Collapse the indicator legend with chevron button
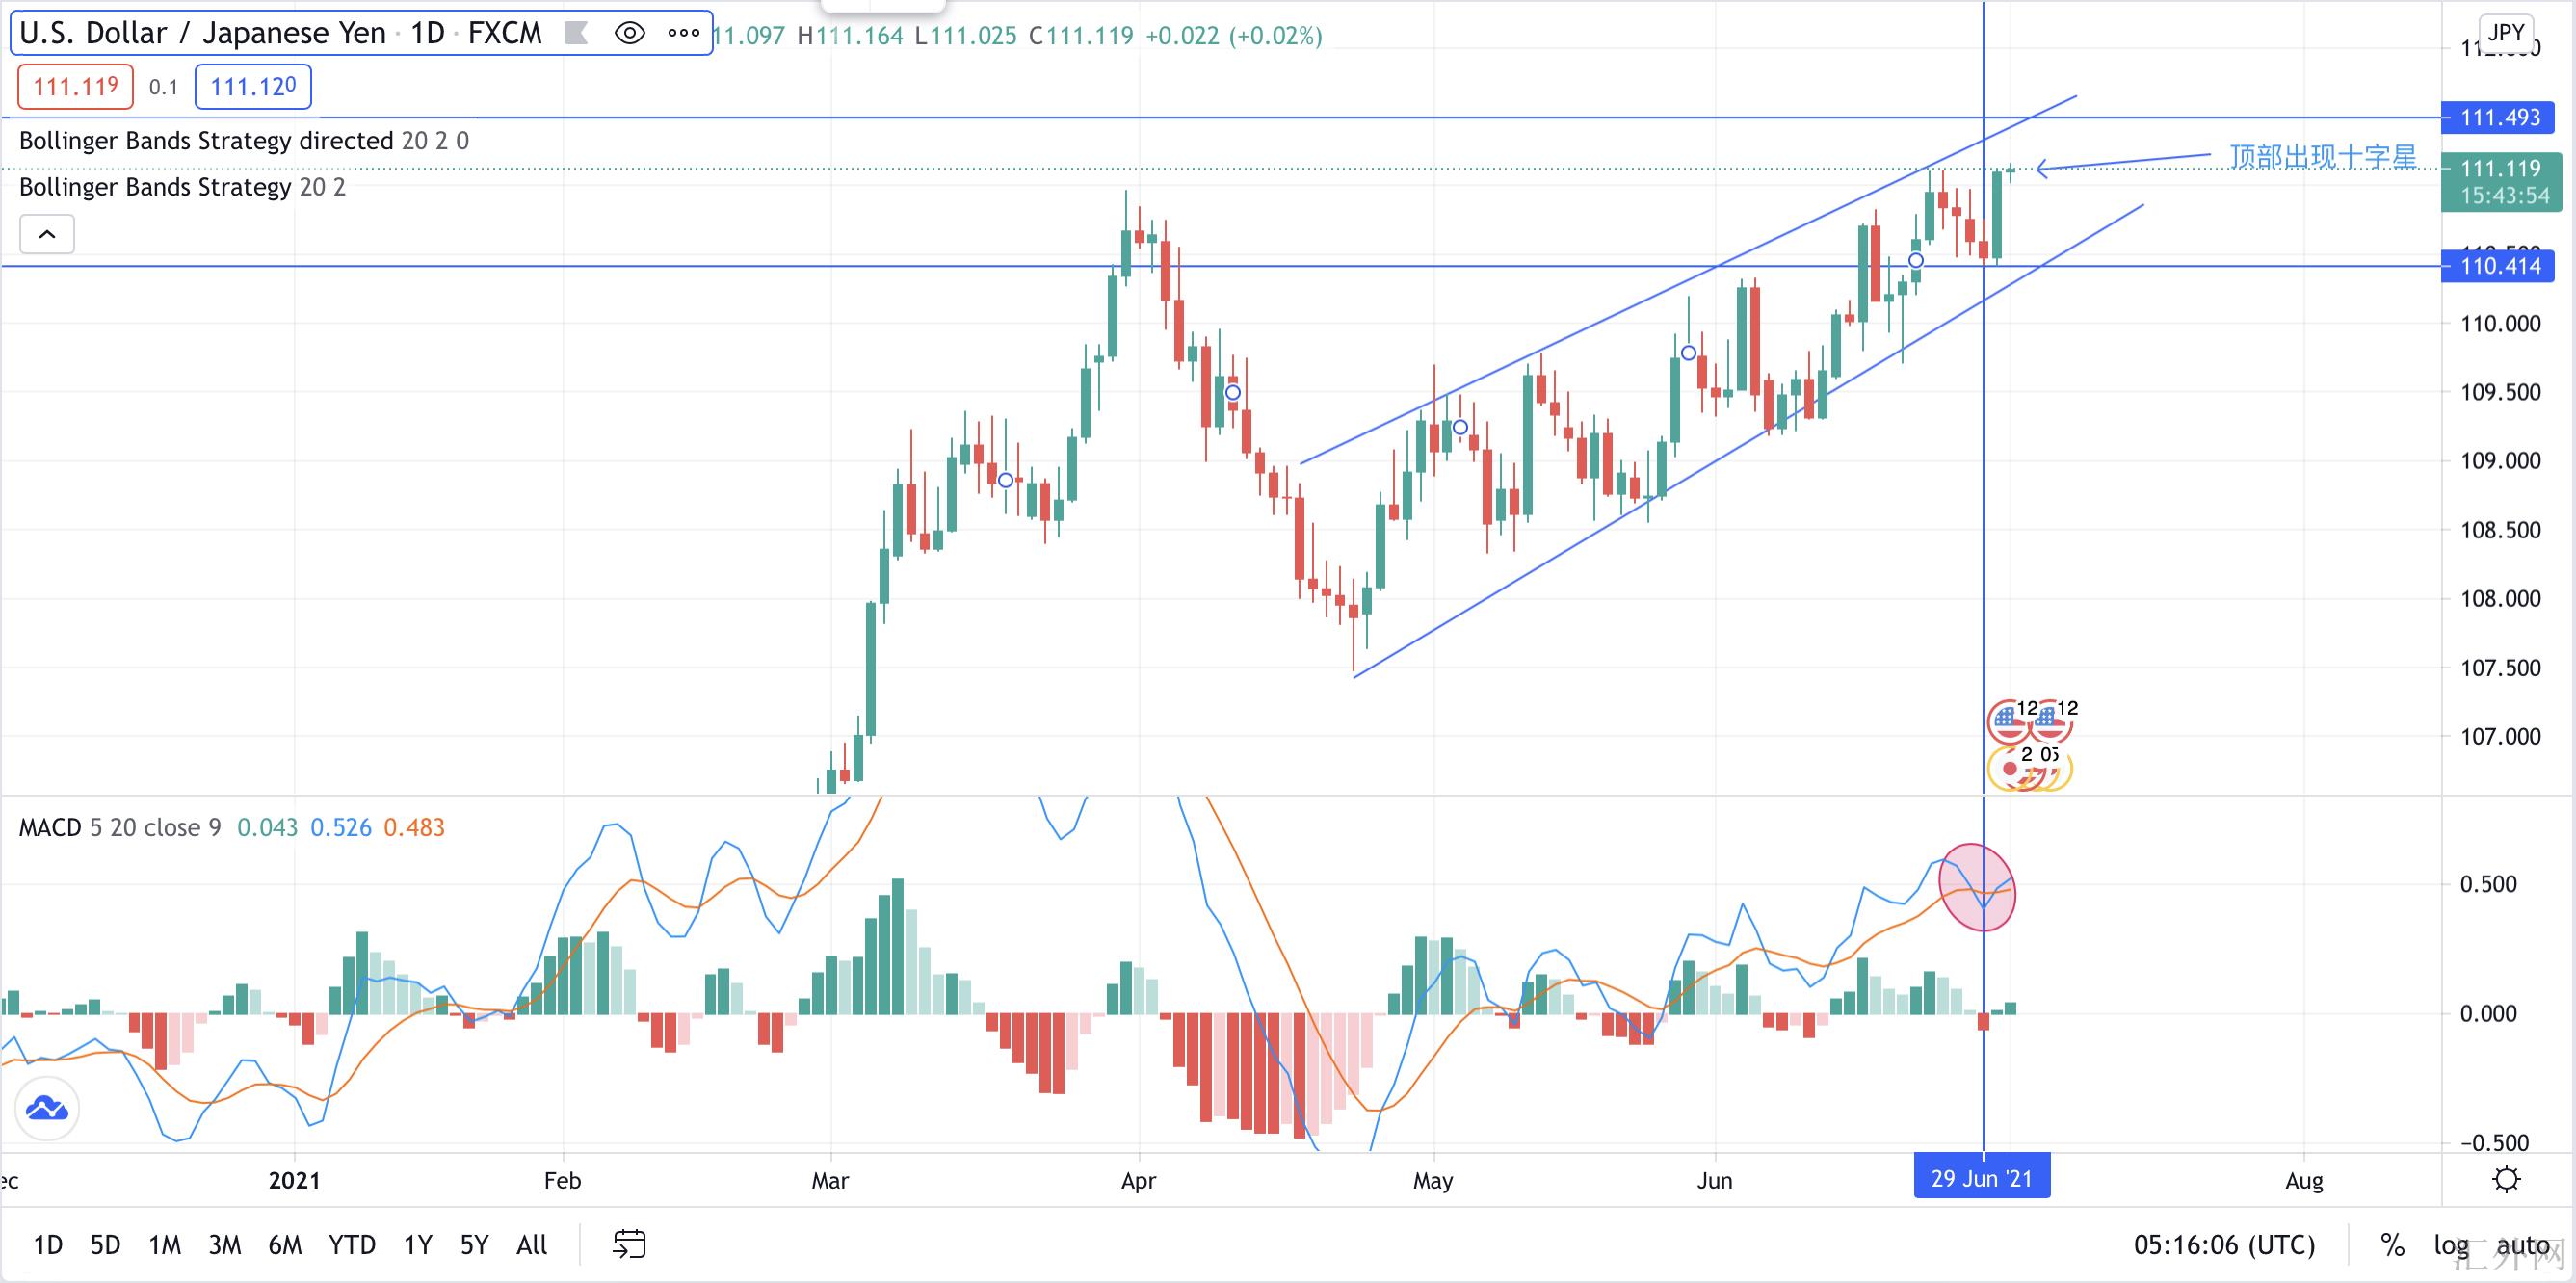Screen dimensions: 2576x1283 [47, 235]
